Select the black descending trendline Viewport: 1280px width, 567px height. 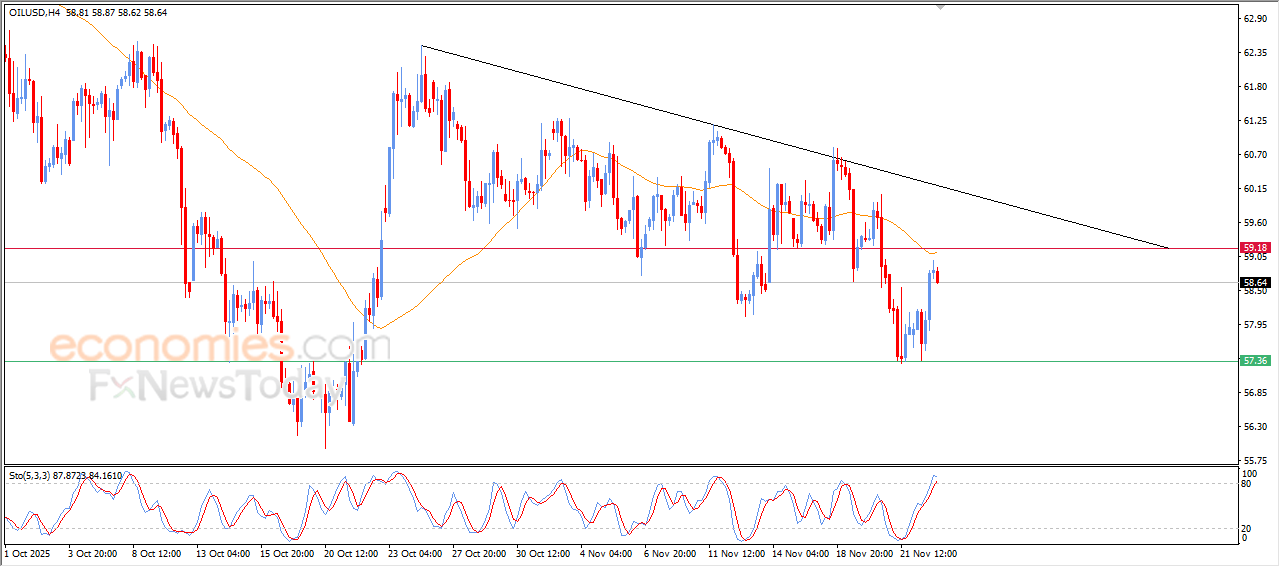(x=800, y=150)
